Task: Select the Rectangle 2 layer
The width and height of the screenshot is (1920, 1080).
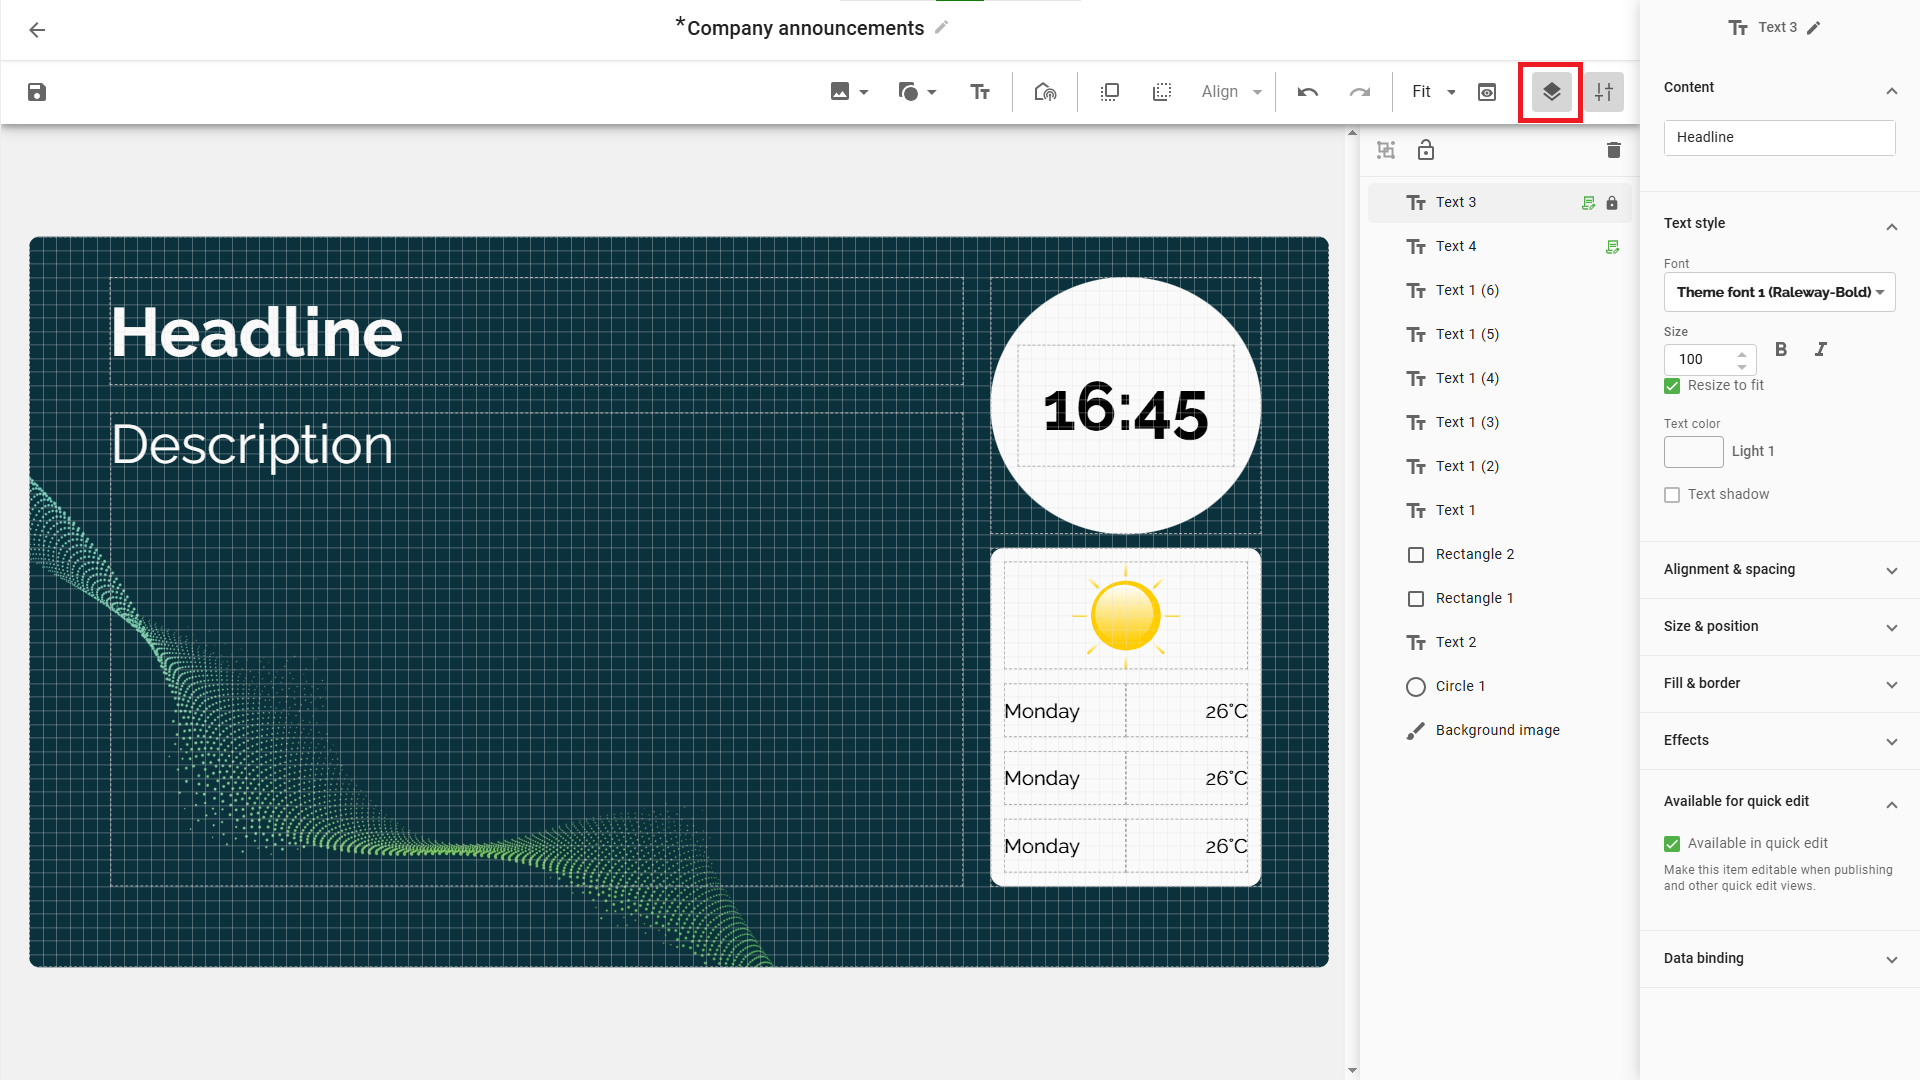Action: 1499,555
